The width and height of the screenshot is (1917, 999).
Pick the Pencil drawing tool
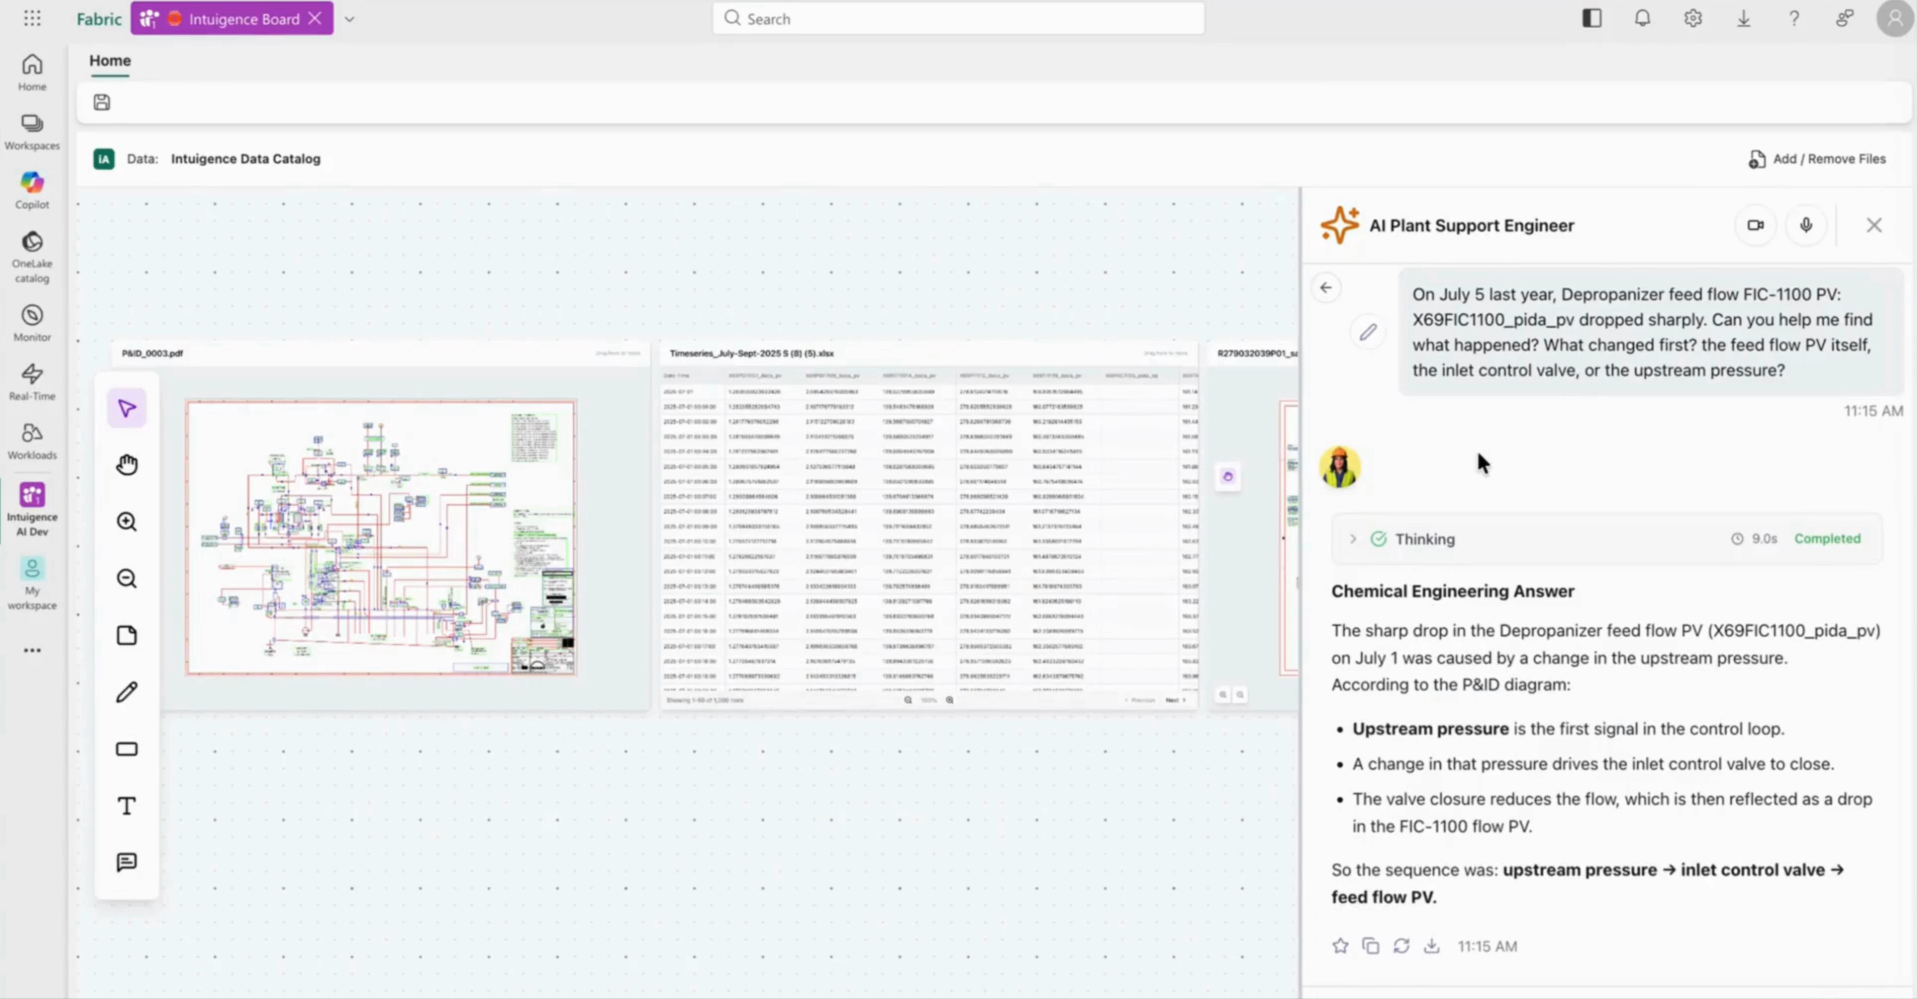(126, 692)
